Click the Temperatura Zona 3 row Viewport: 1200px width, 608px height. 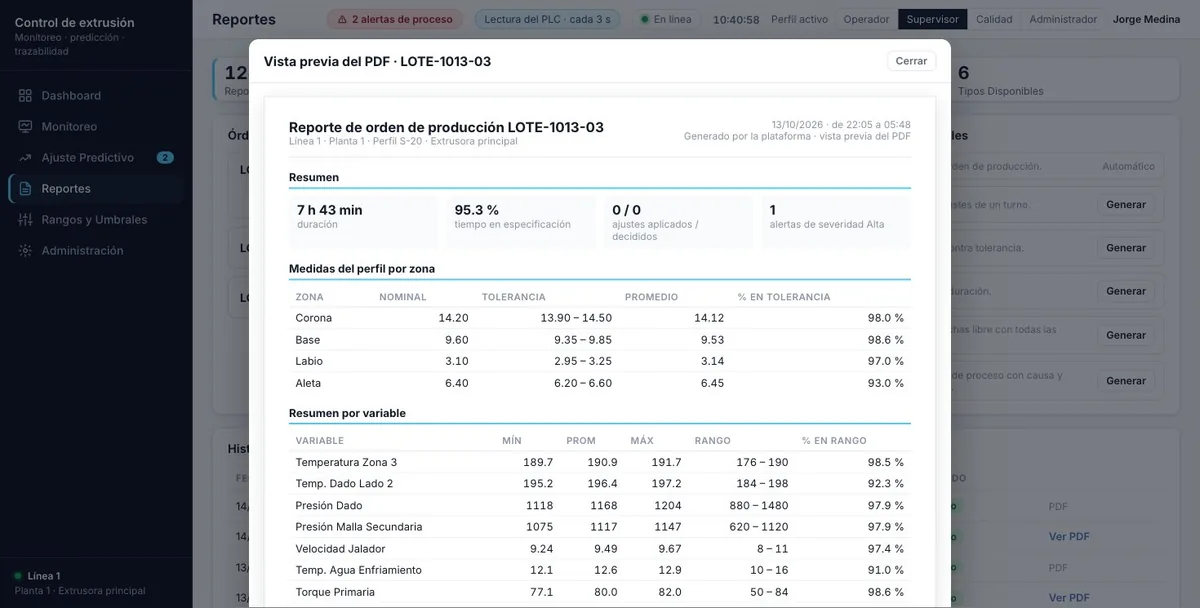[600, 462]
